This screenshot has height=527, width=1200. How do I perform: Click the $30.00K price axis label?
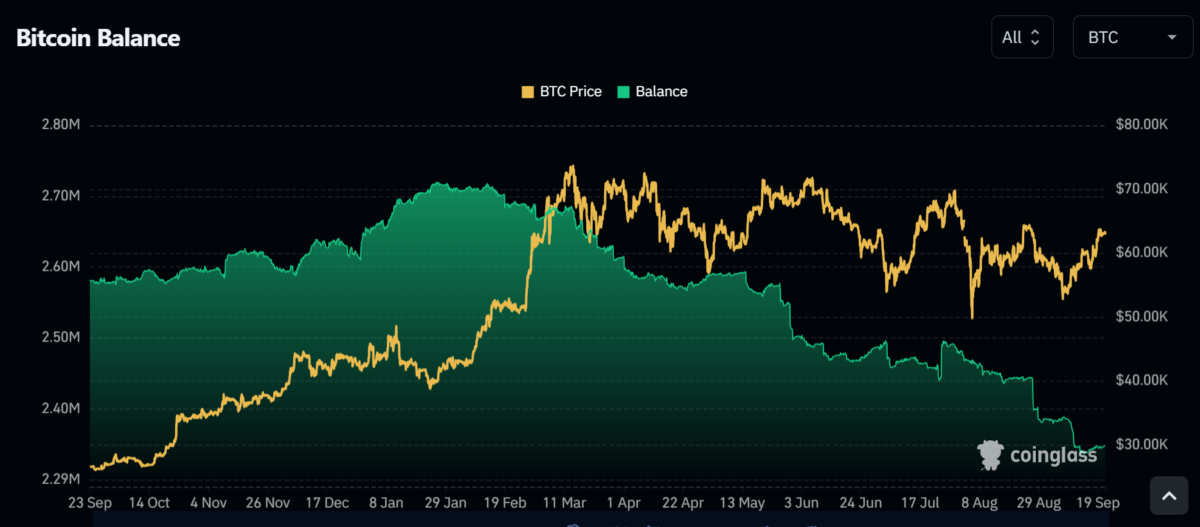point(1141,444)
